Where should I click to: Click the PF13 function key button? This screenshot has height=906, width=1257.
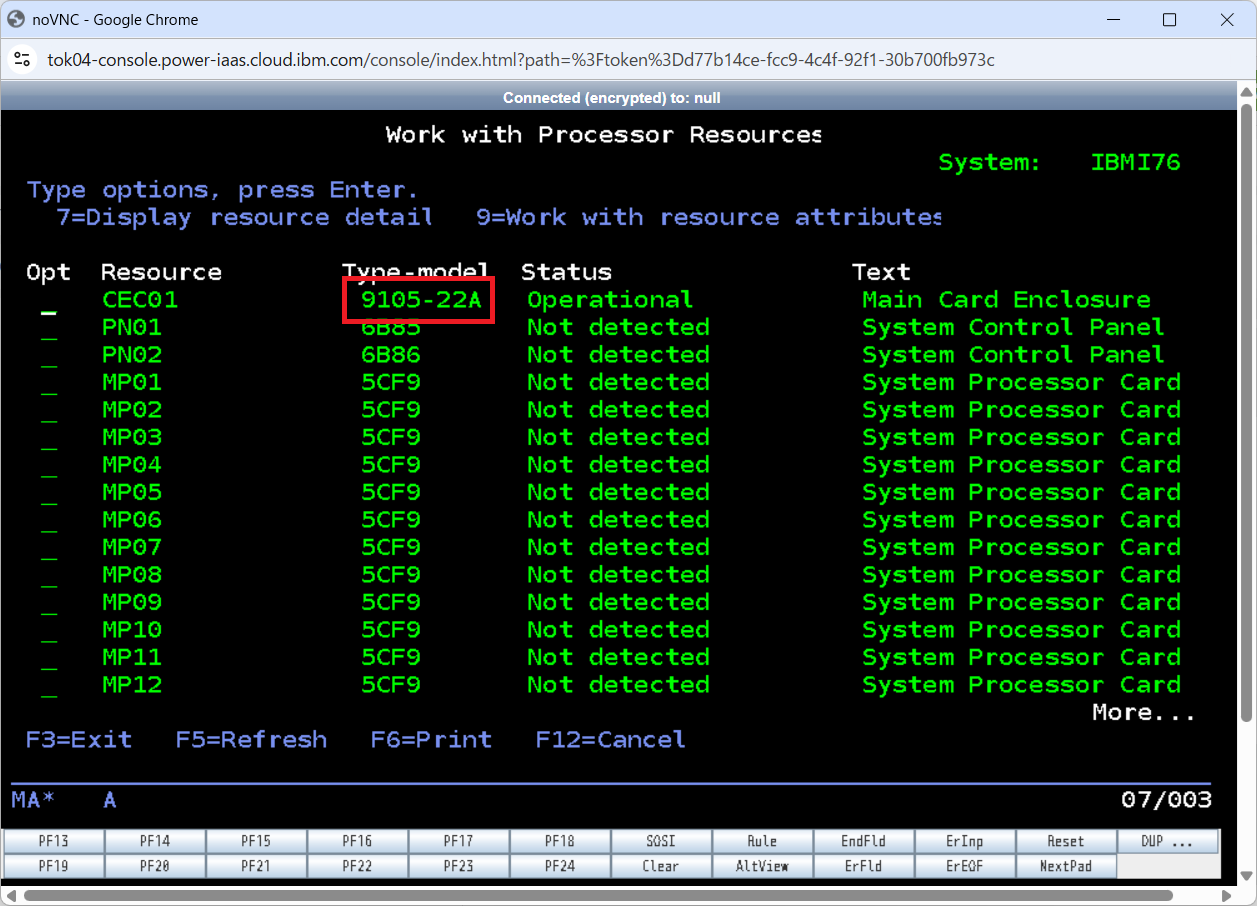point(54,841)
